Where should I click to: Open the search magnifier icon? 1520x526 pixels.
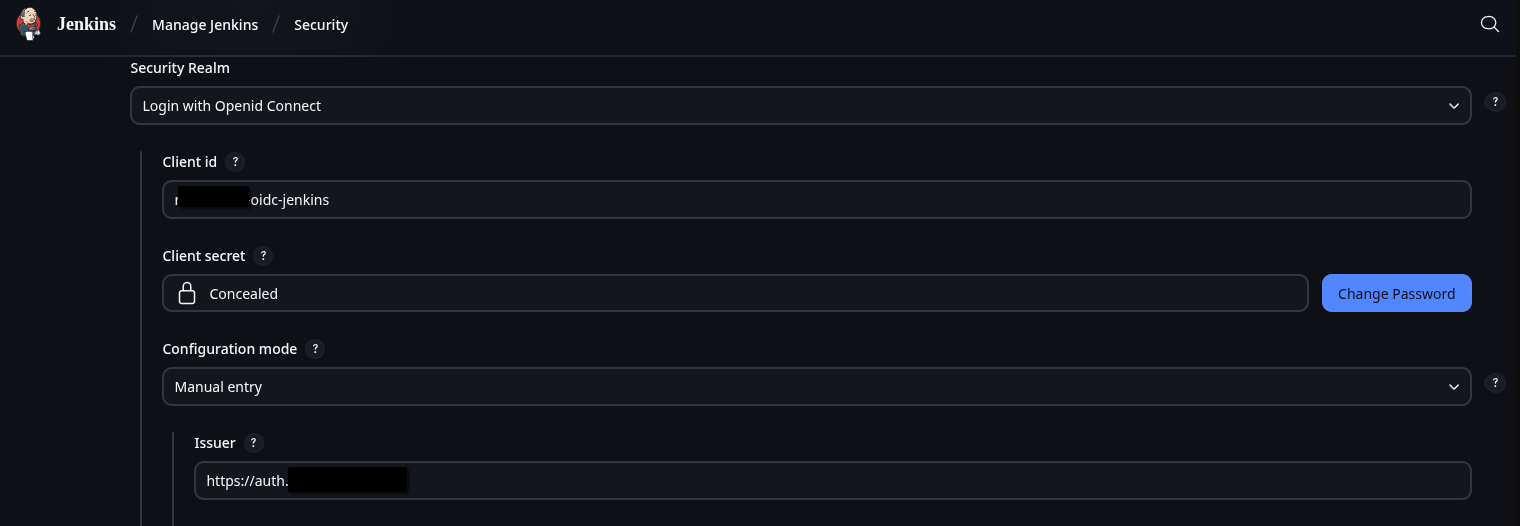click(x=1489, y=25)
